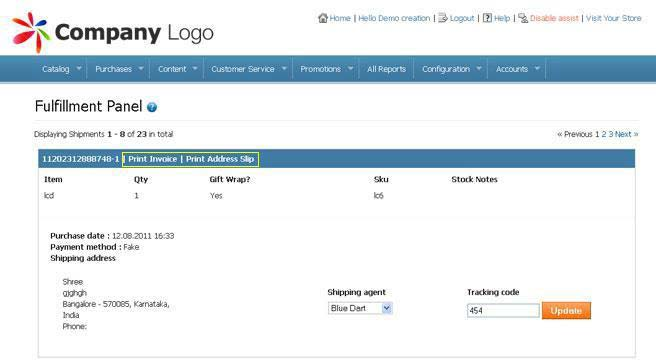Viewport: 656px width, 361px height.
Task: Expand the Configuration menu arrow
Action: (x=479, y=68)
